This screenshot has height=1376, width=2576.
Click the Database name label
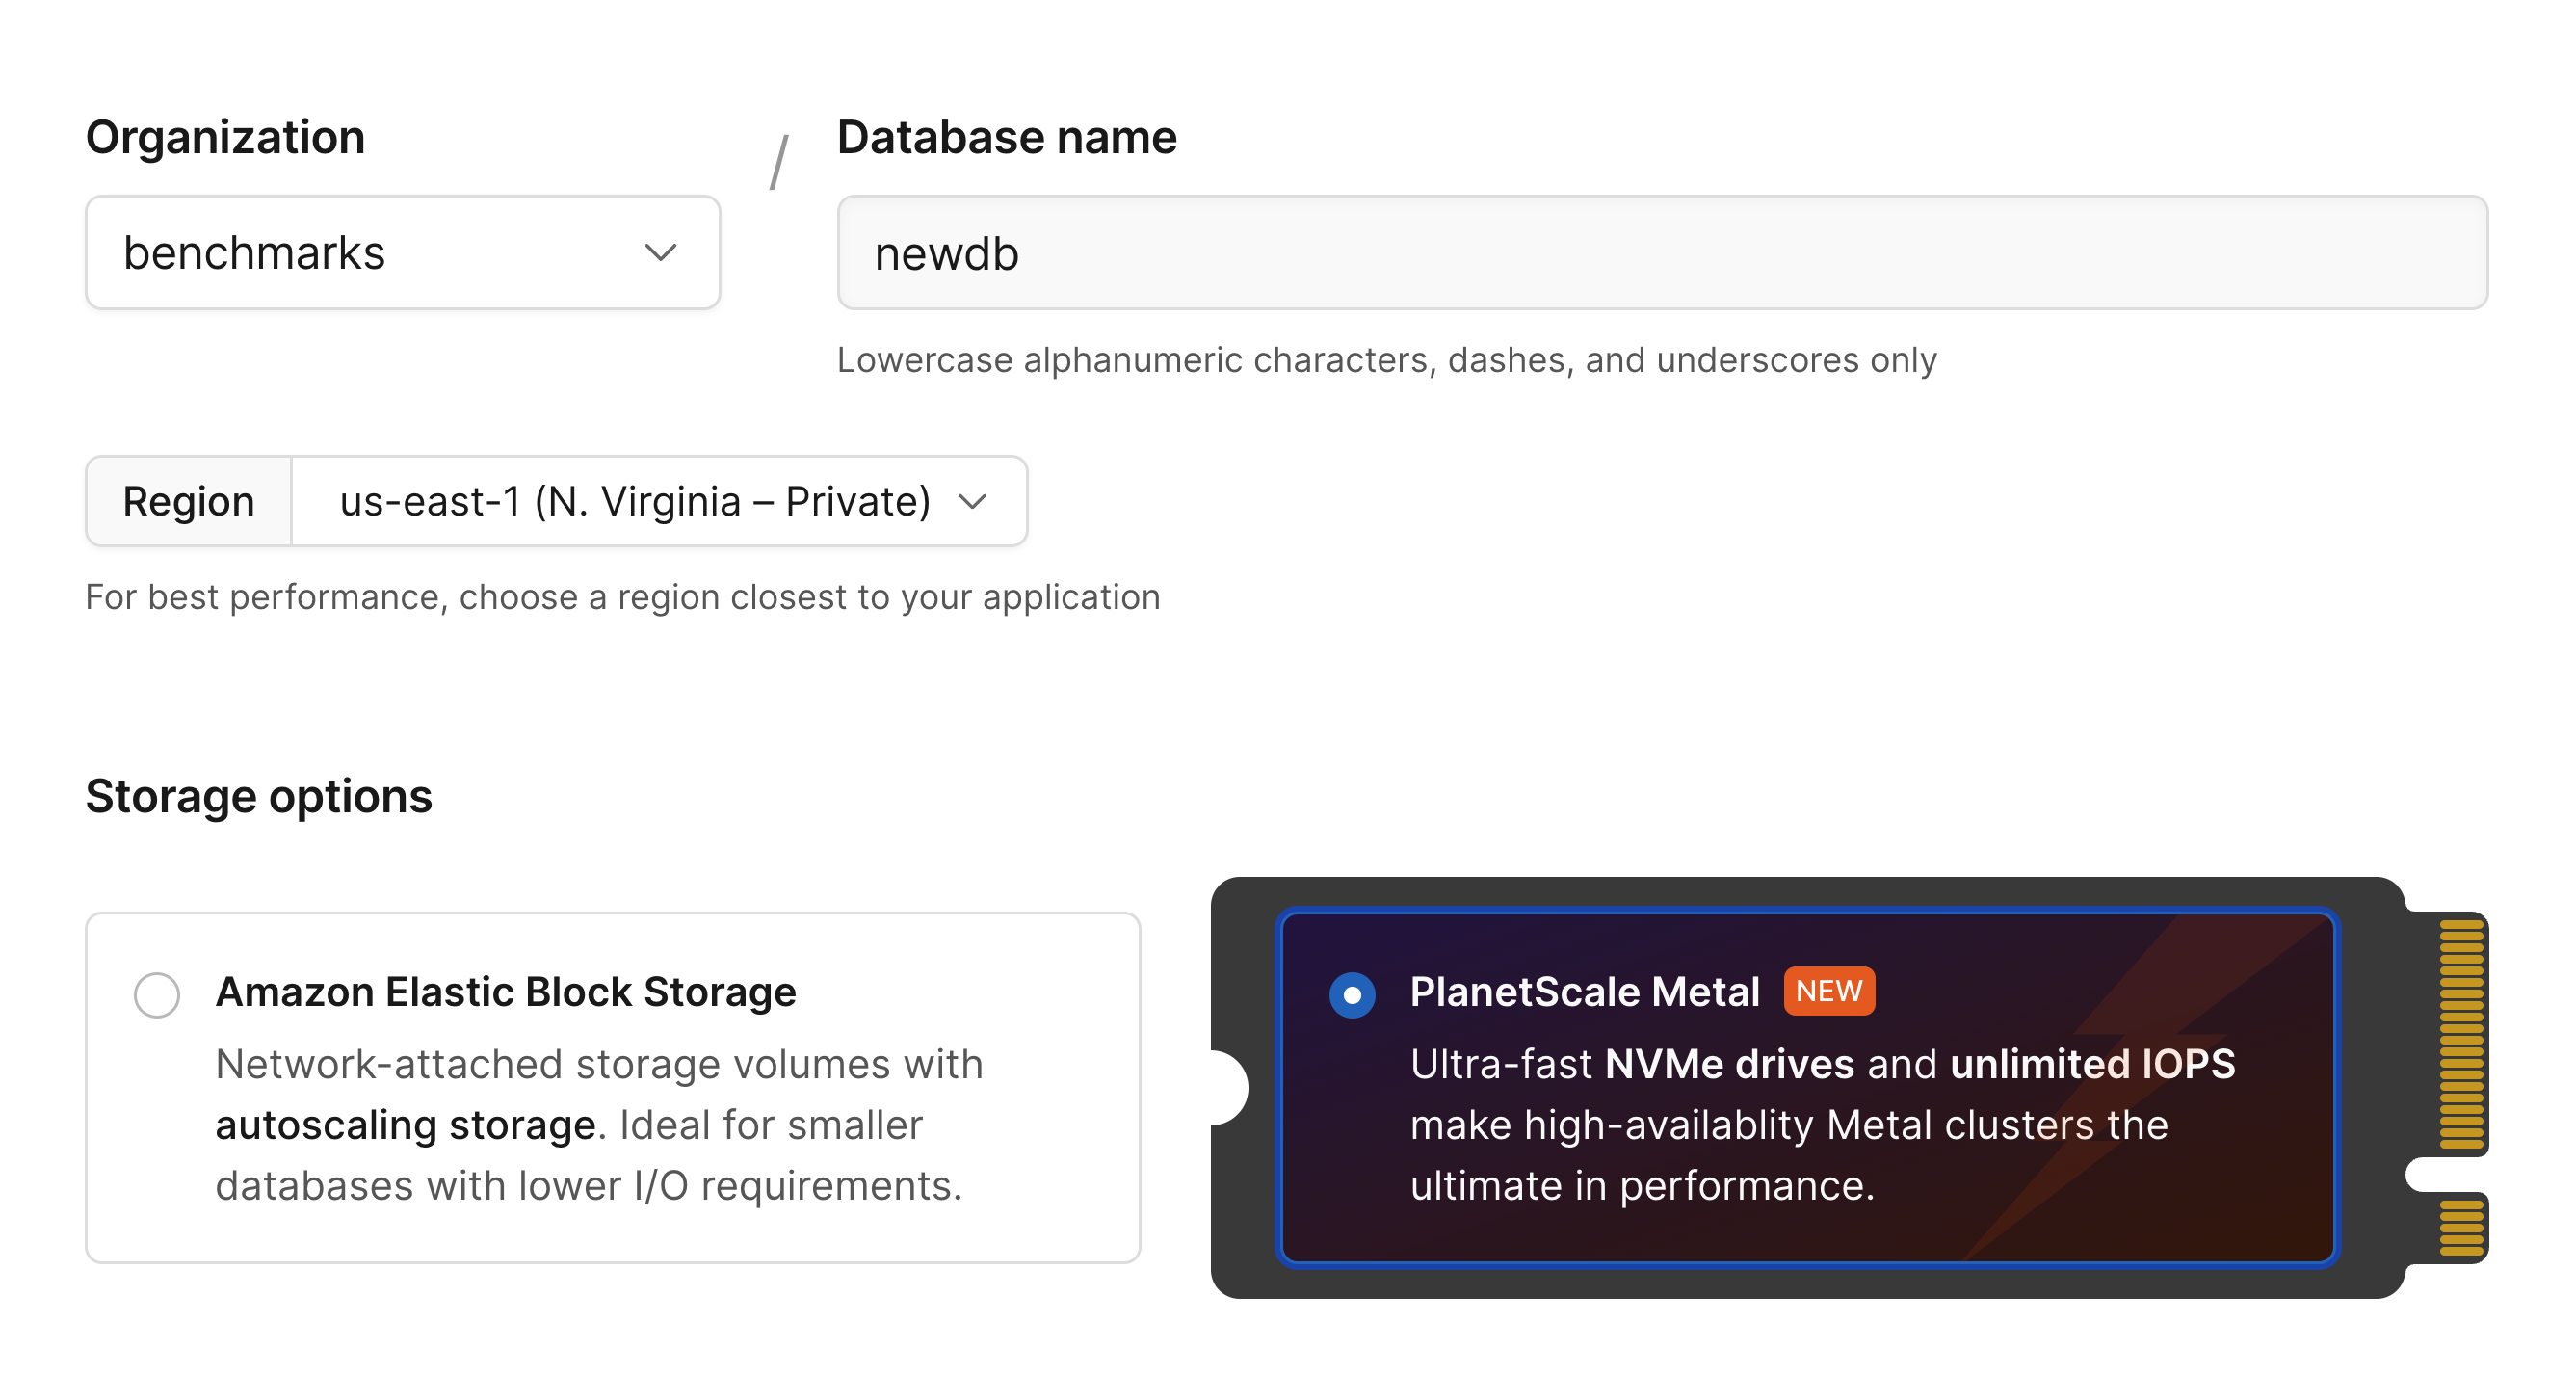[1006, 137]
